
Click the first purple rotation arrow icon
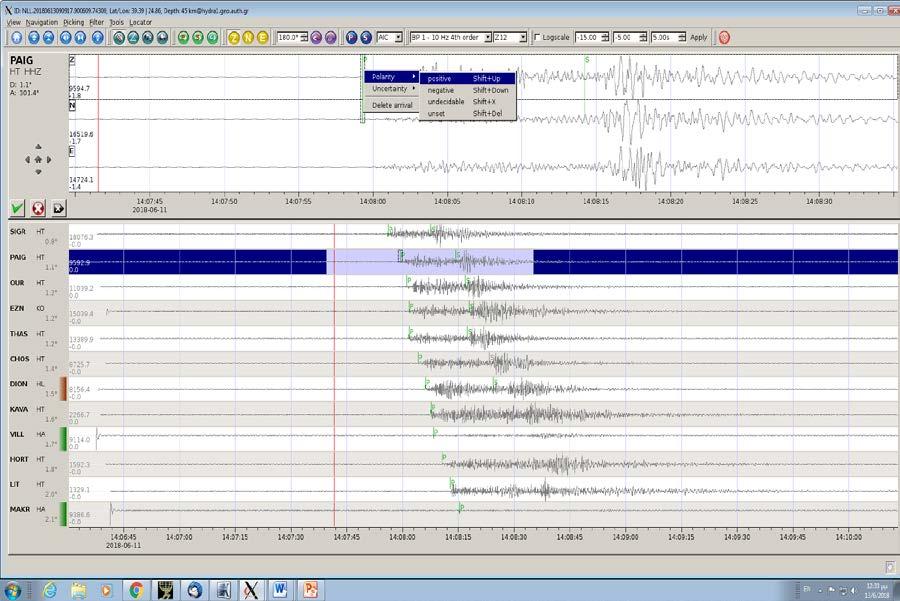point(316,37)
